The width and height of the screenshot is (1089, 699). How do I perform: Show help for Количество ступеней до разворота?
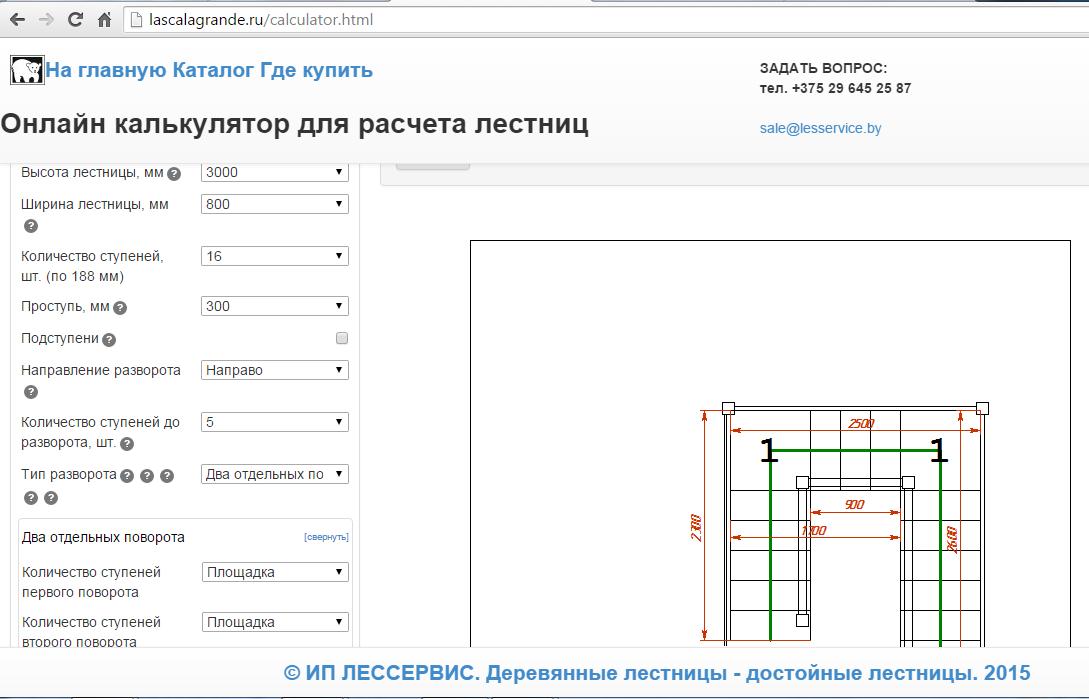(126, 443)
